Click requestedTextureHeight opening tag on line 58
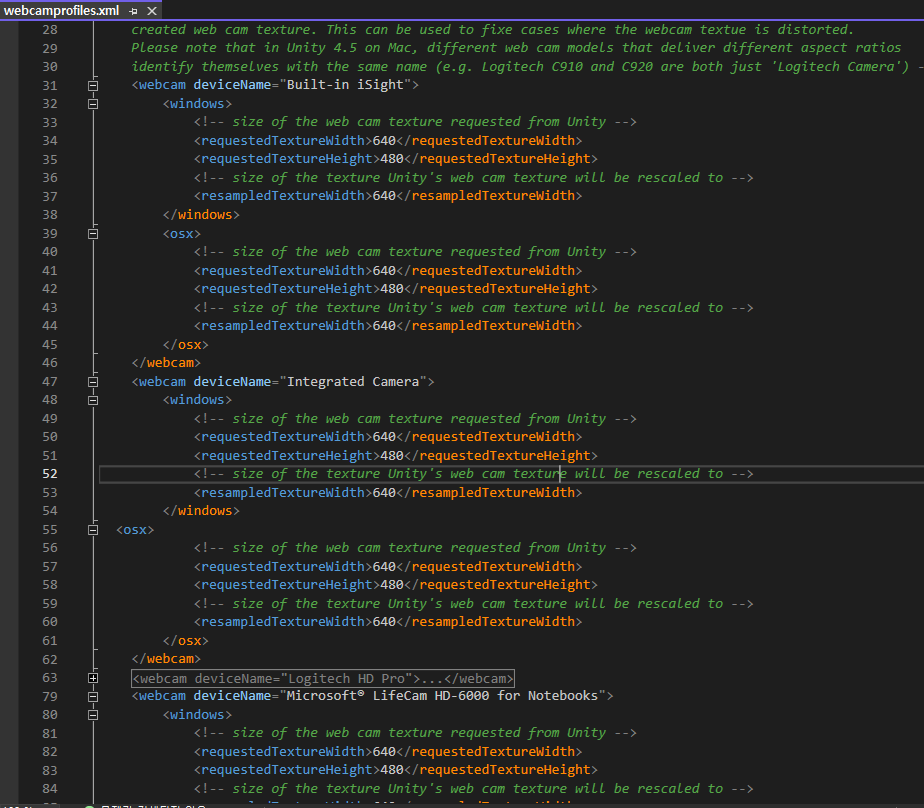 [x=287, y=585]
